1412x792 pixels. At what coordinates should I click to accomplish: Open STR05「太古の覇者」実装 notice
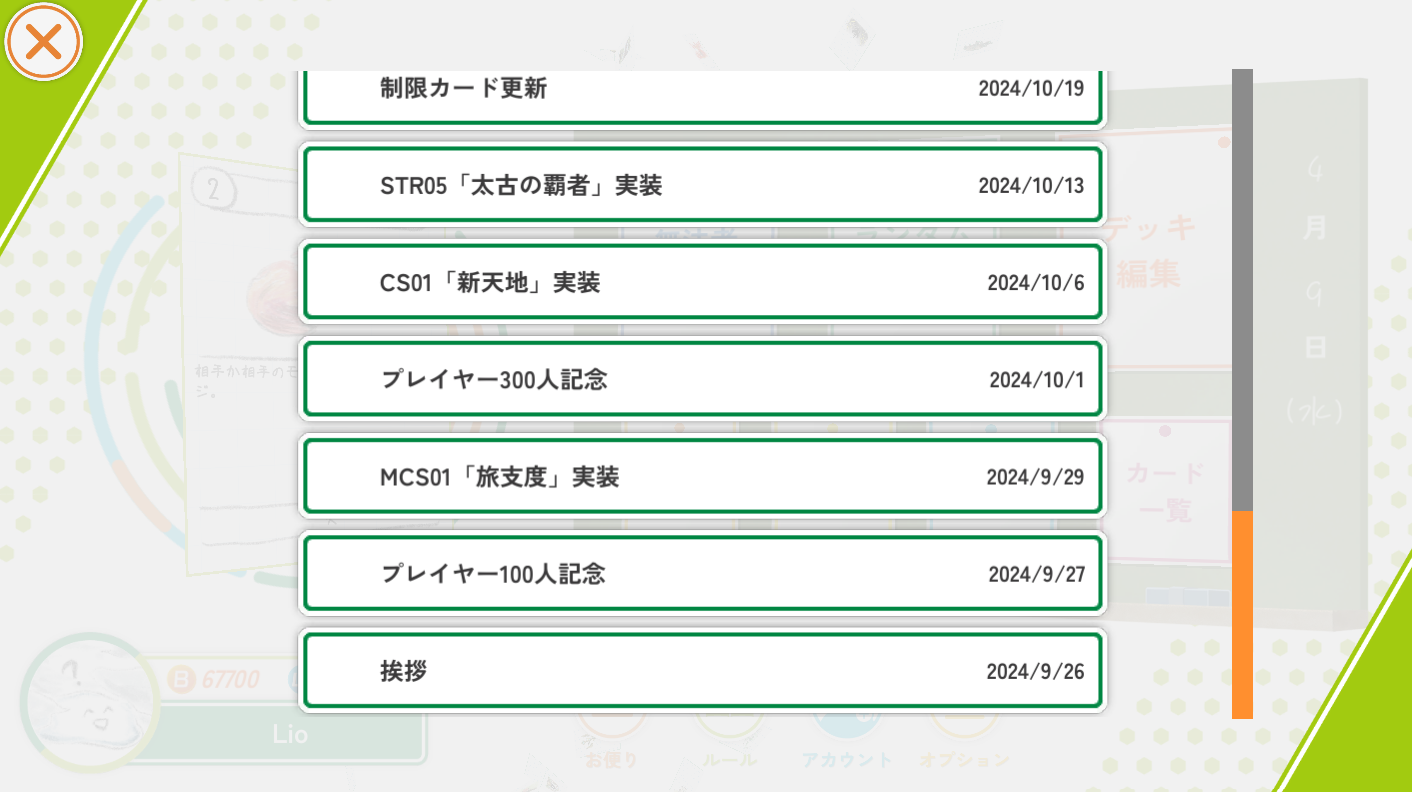pyautogui.click(x=702, y=185)
